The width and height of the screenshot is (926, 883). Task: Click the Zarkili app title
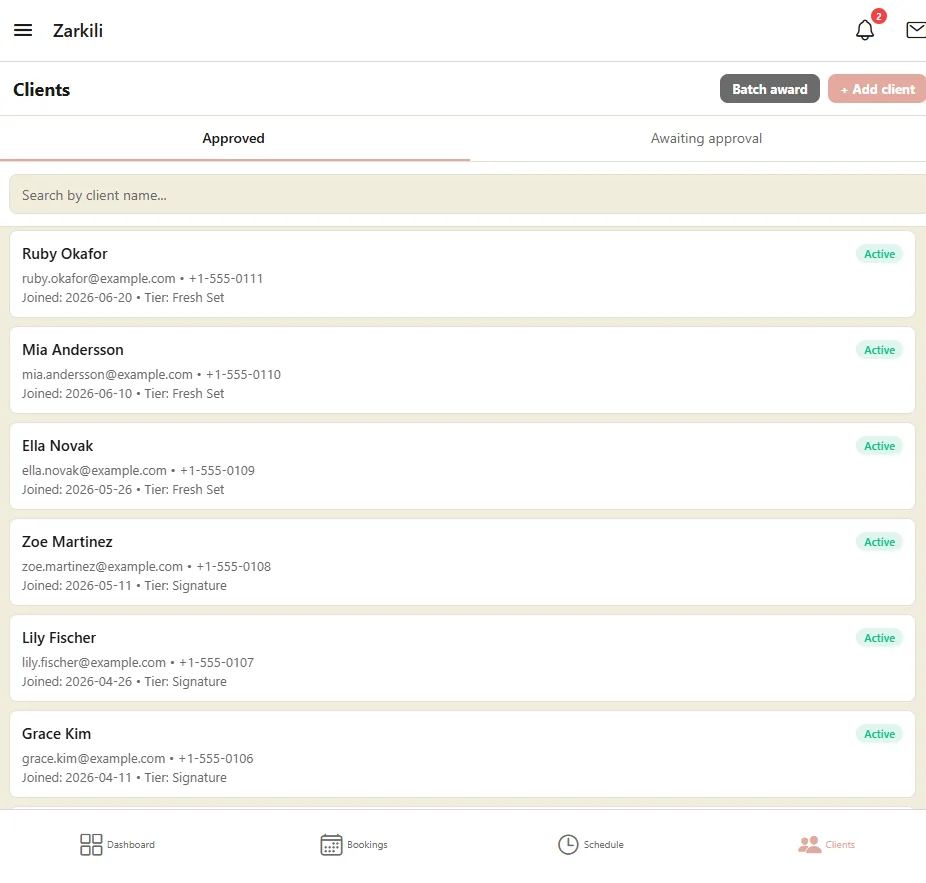(x=78, y=31)
